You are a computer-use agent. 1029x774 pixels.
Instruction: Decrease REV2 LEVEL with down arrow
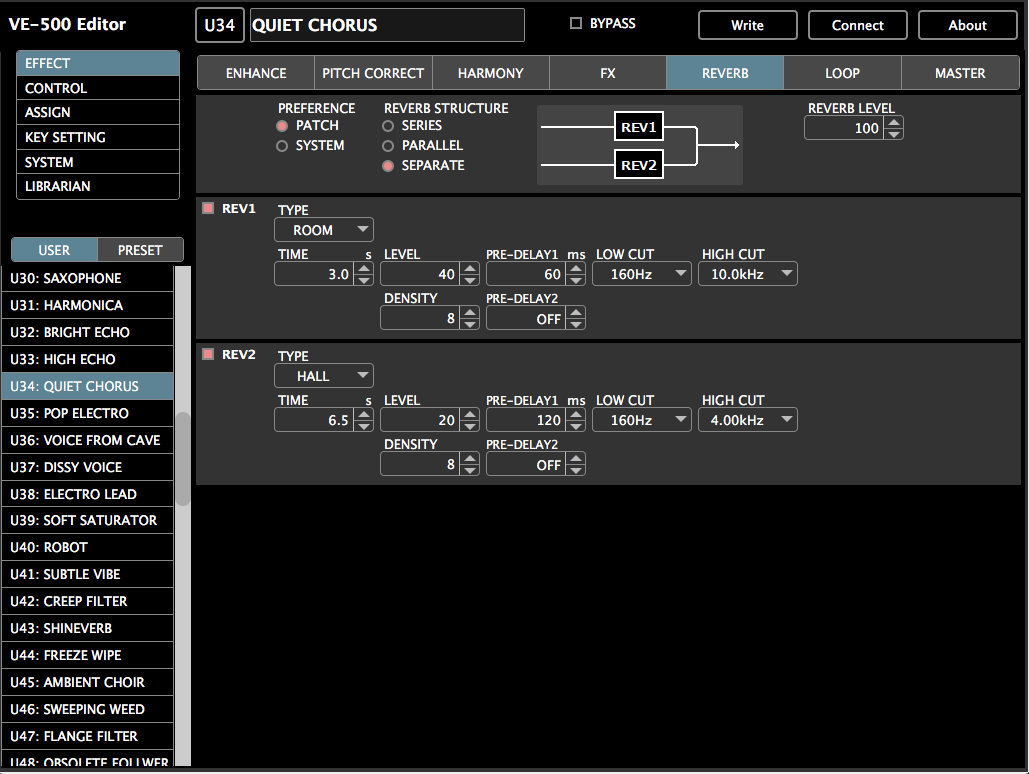(469, 425)
